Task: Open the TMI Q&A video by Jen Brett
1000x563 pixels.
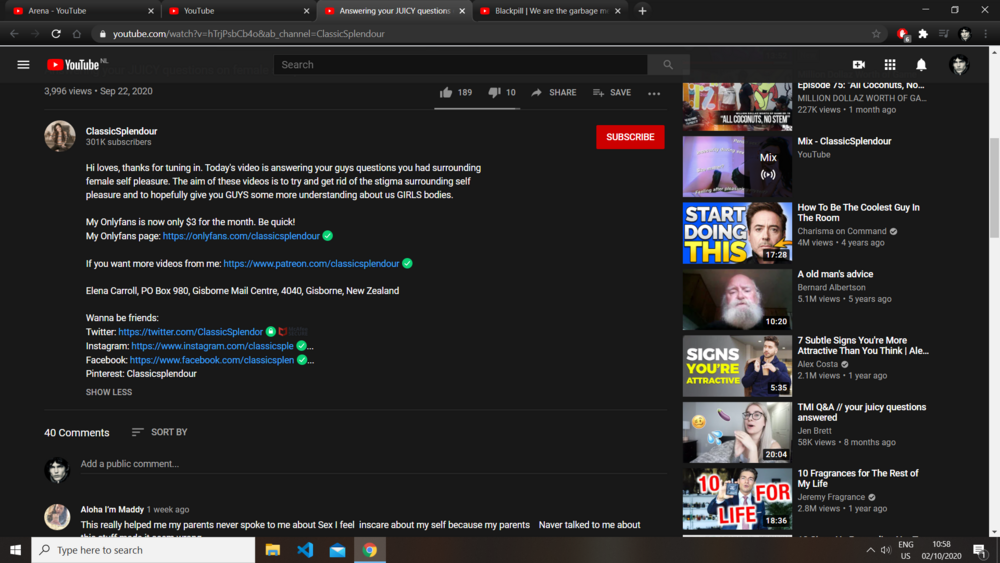Action: (862, 412)
